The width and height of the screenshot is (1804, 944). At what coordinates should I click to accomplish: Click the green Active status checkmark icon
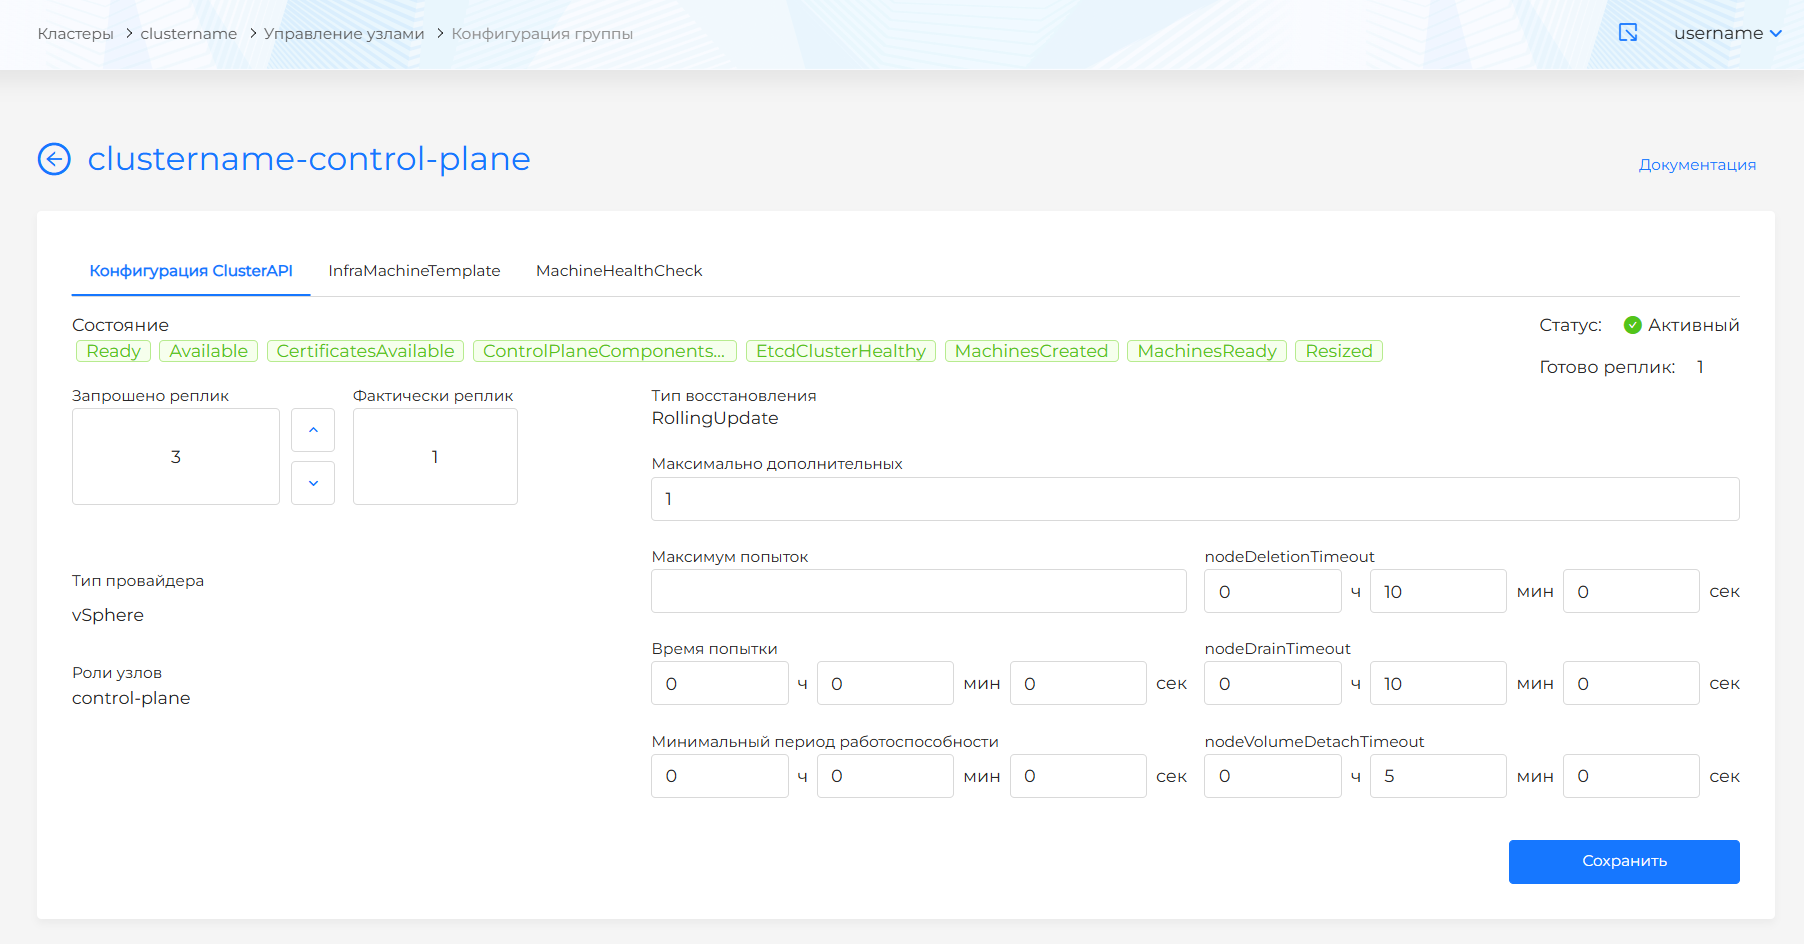pyautogui.click(x=1632, y=325)
